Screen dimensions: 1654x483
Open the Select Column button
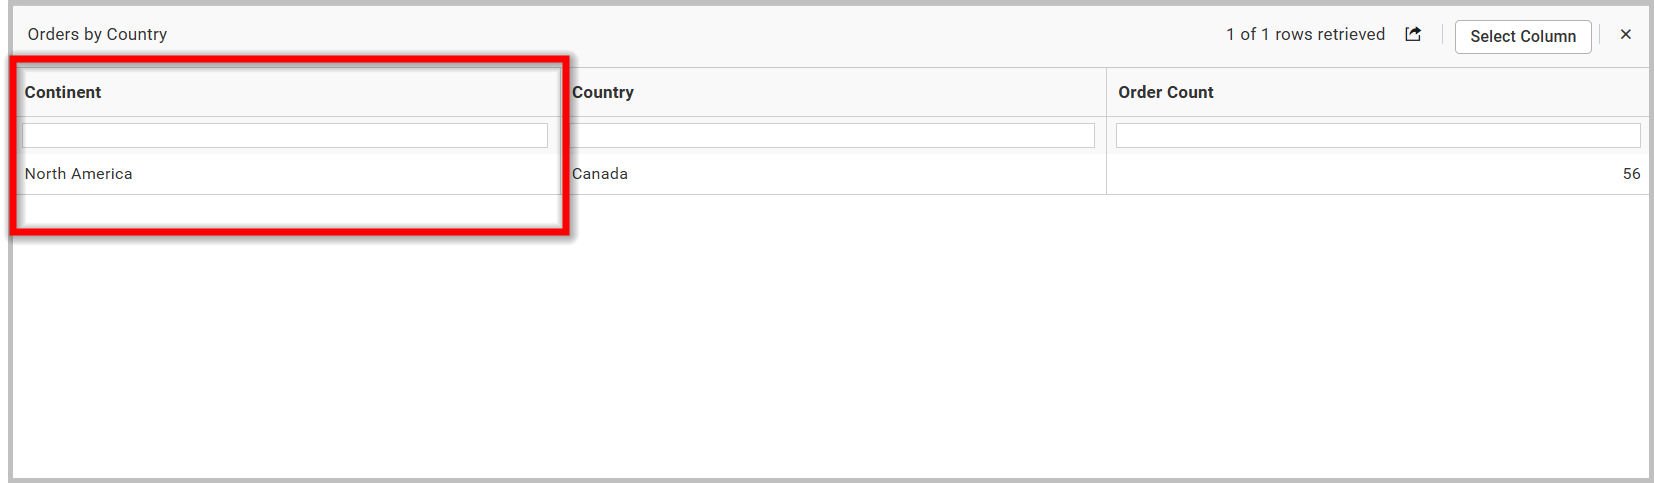tap(1522, 37)
